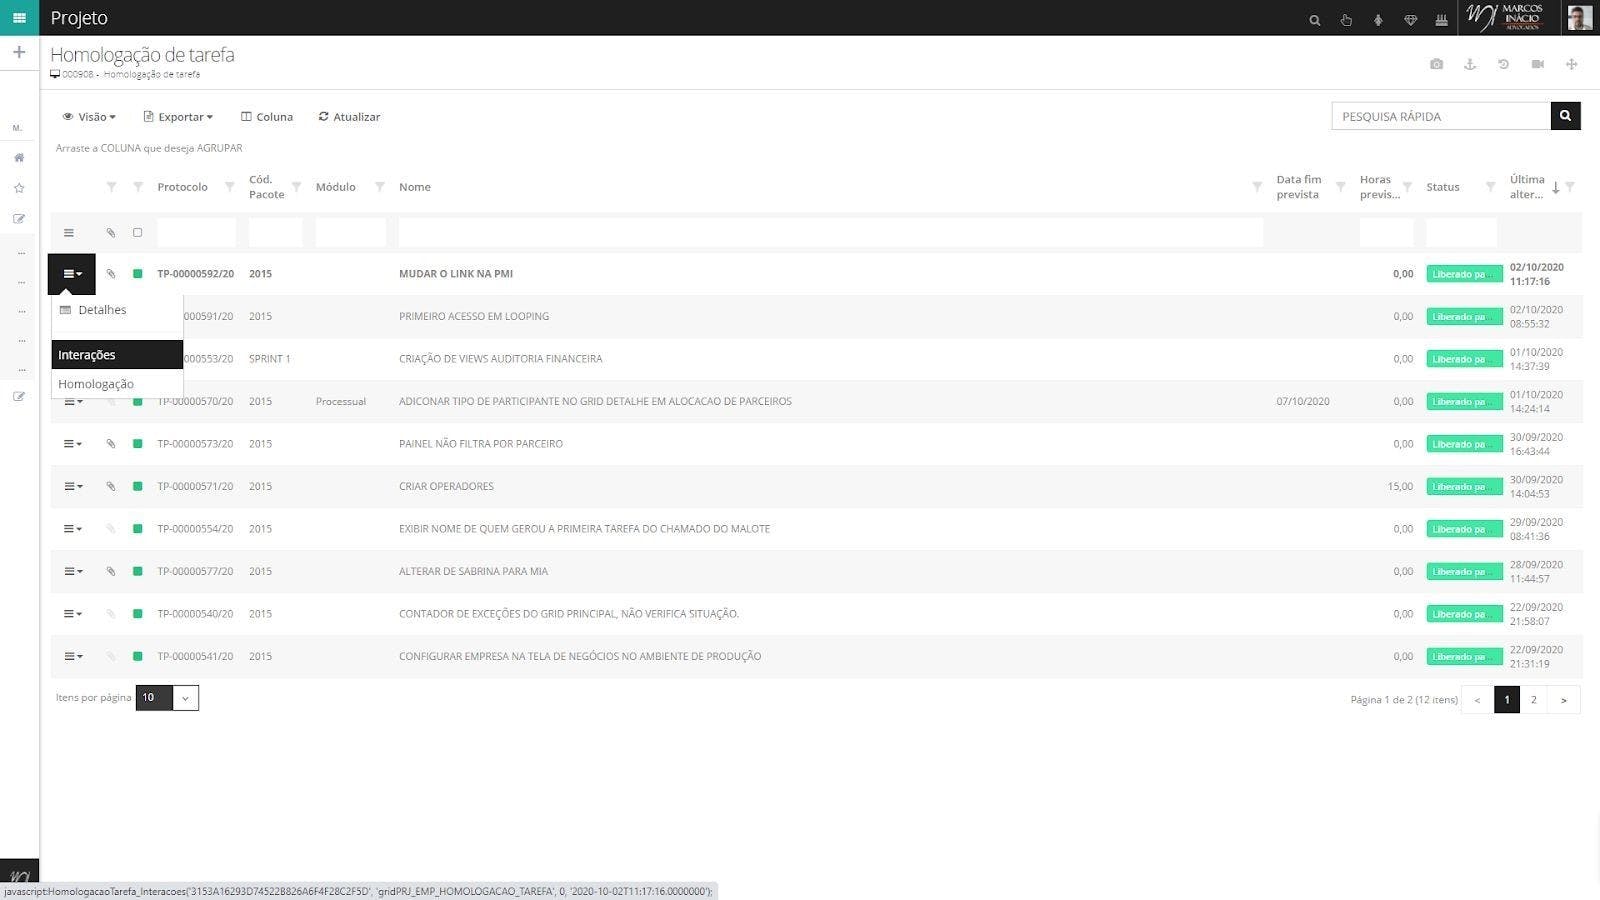Click the green status square on row TP-00000573/20
1600x900 pixels.
[138, 444]
